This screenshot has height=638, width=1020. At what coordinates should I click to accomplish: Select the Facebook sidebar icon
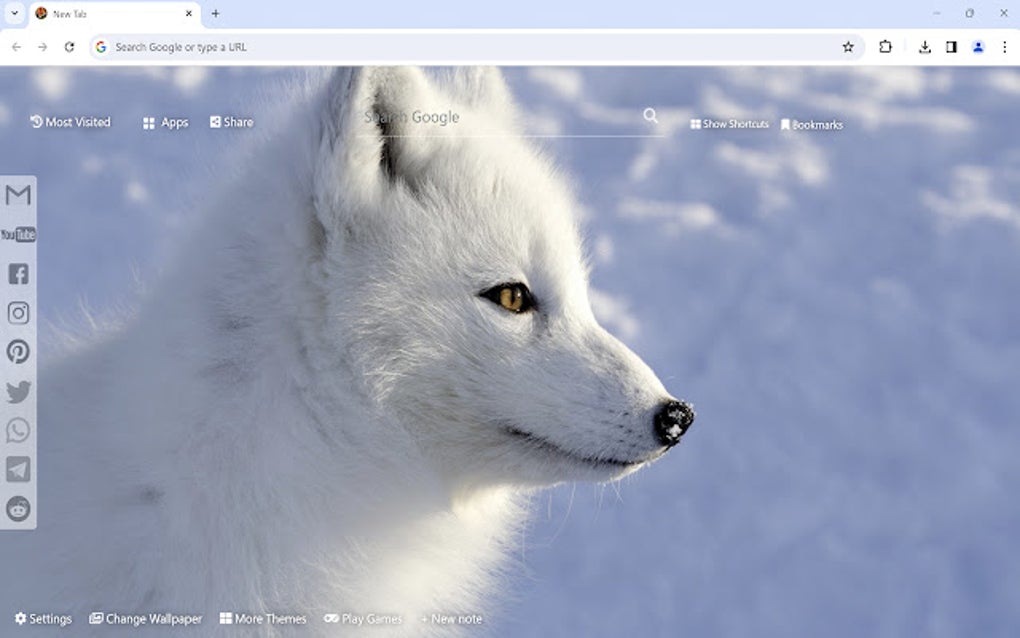18,274
